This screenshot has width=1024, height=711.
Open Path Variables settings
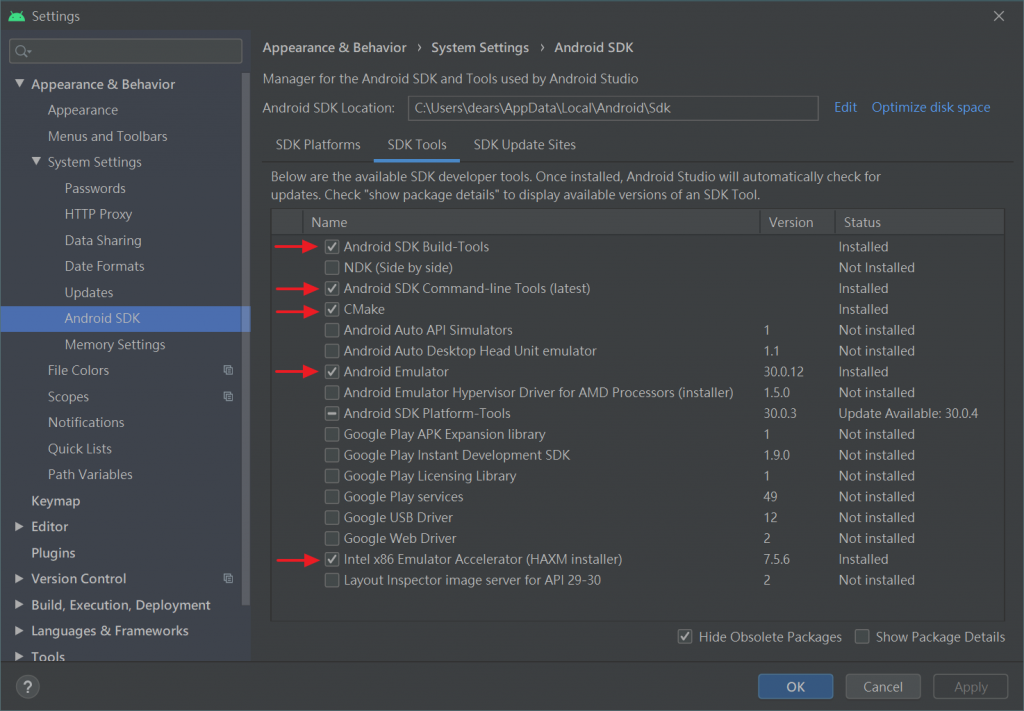tap(90, 475)
